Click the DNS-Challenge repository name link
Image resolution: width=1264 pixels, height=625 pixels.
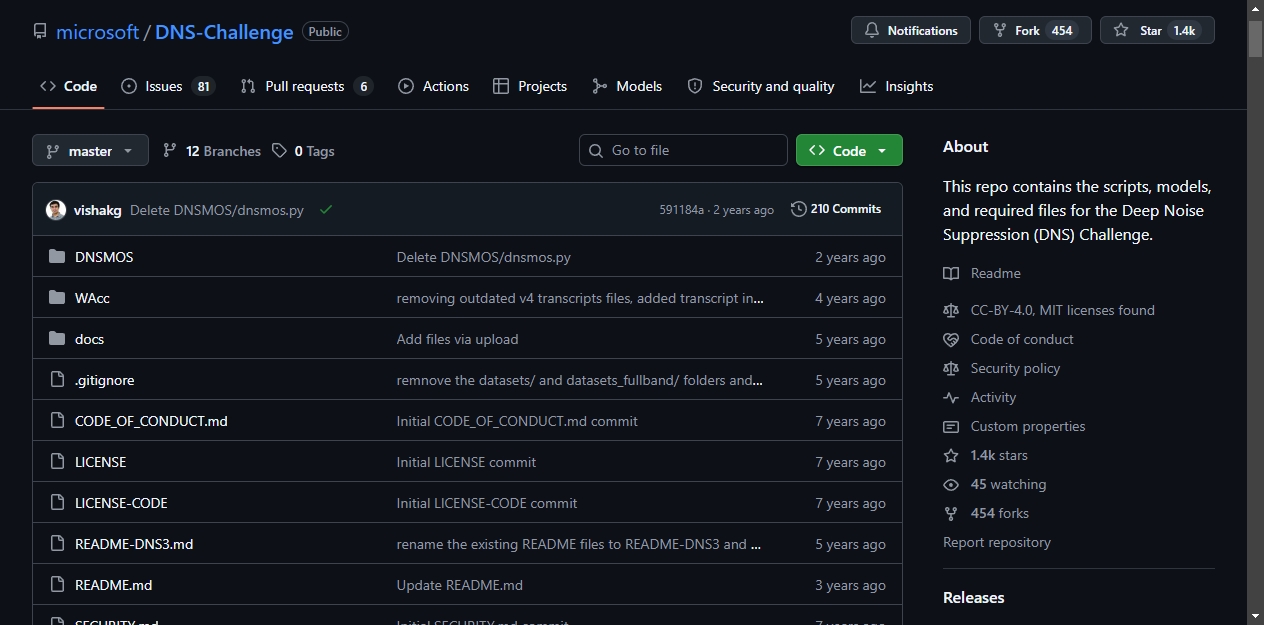coord(224,32)
